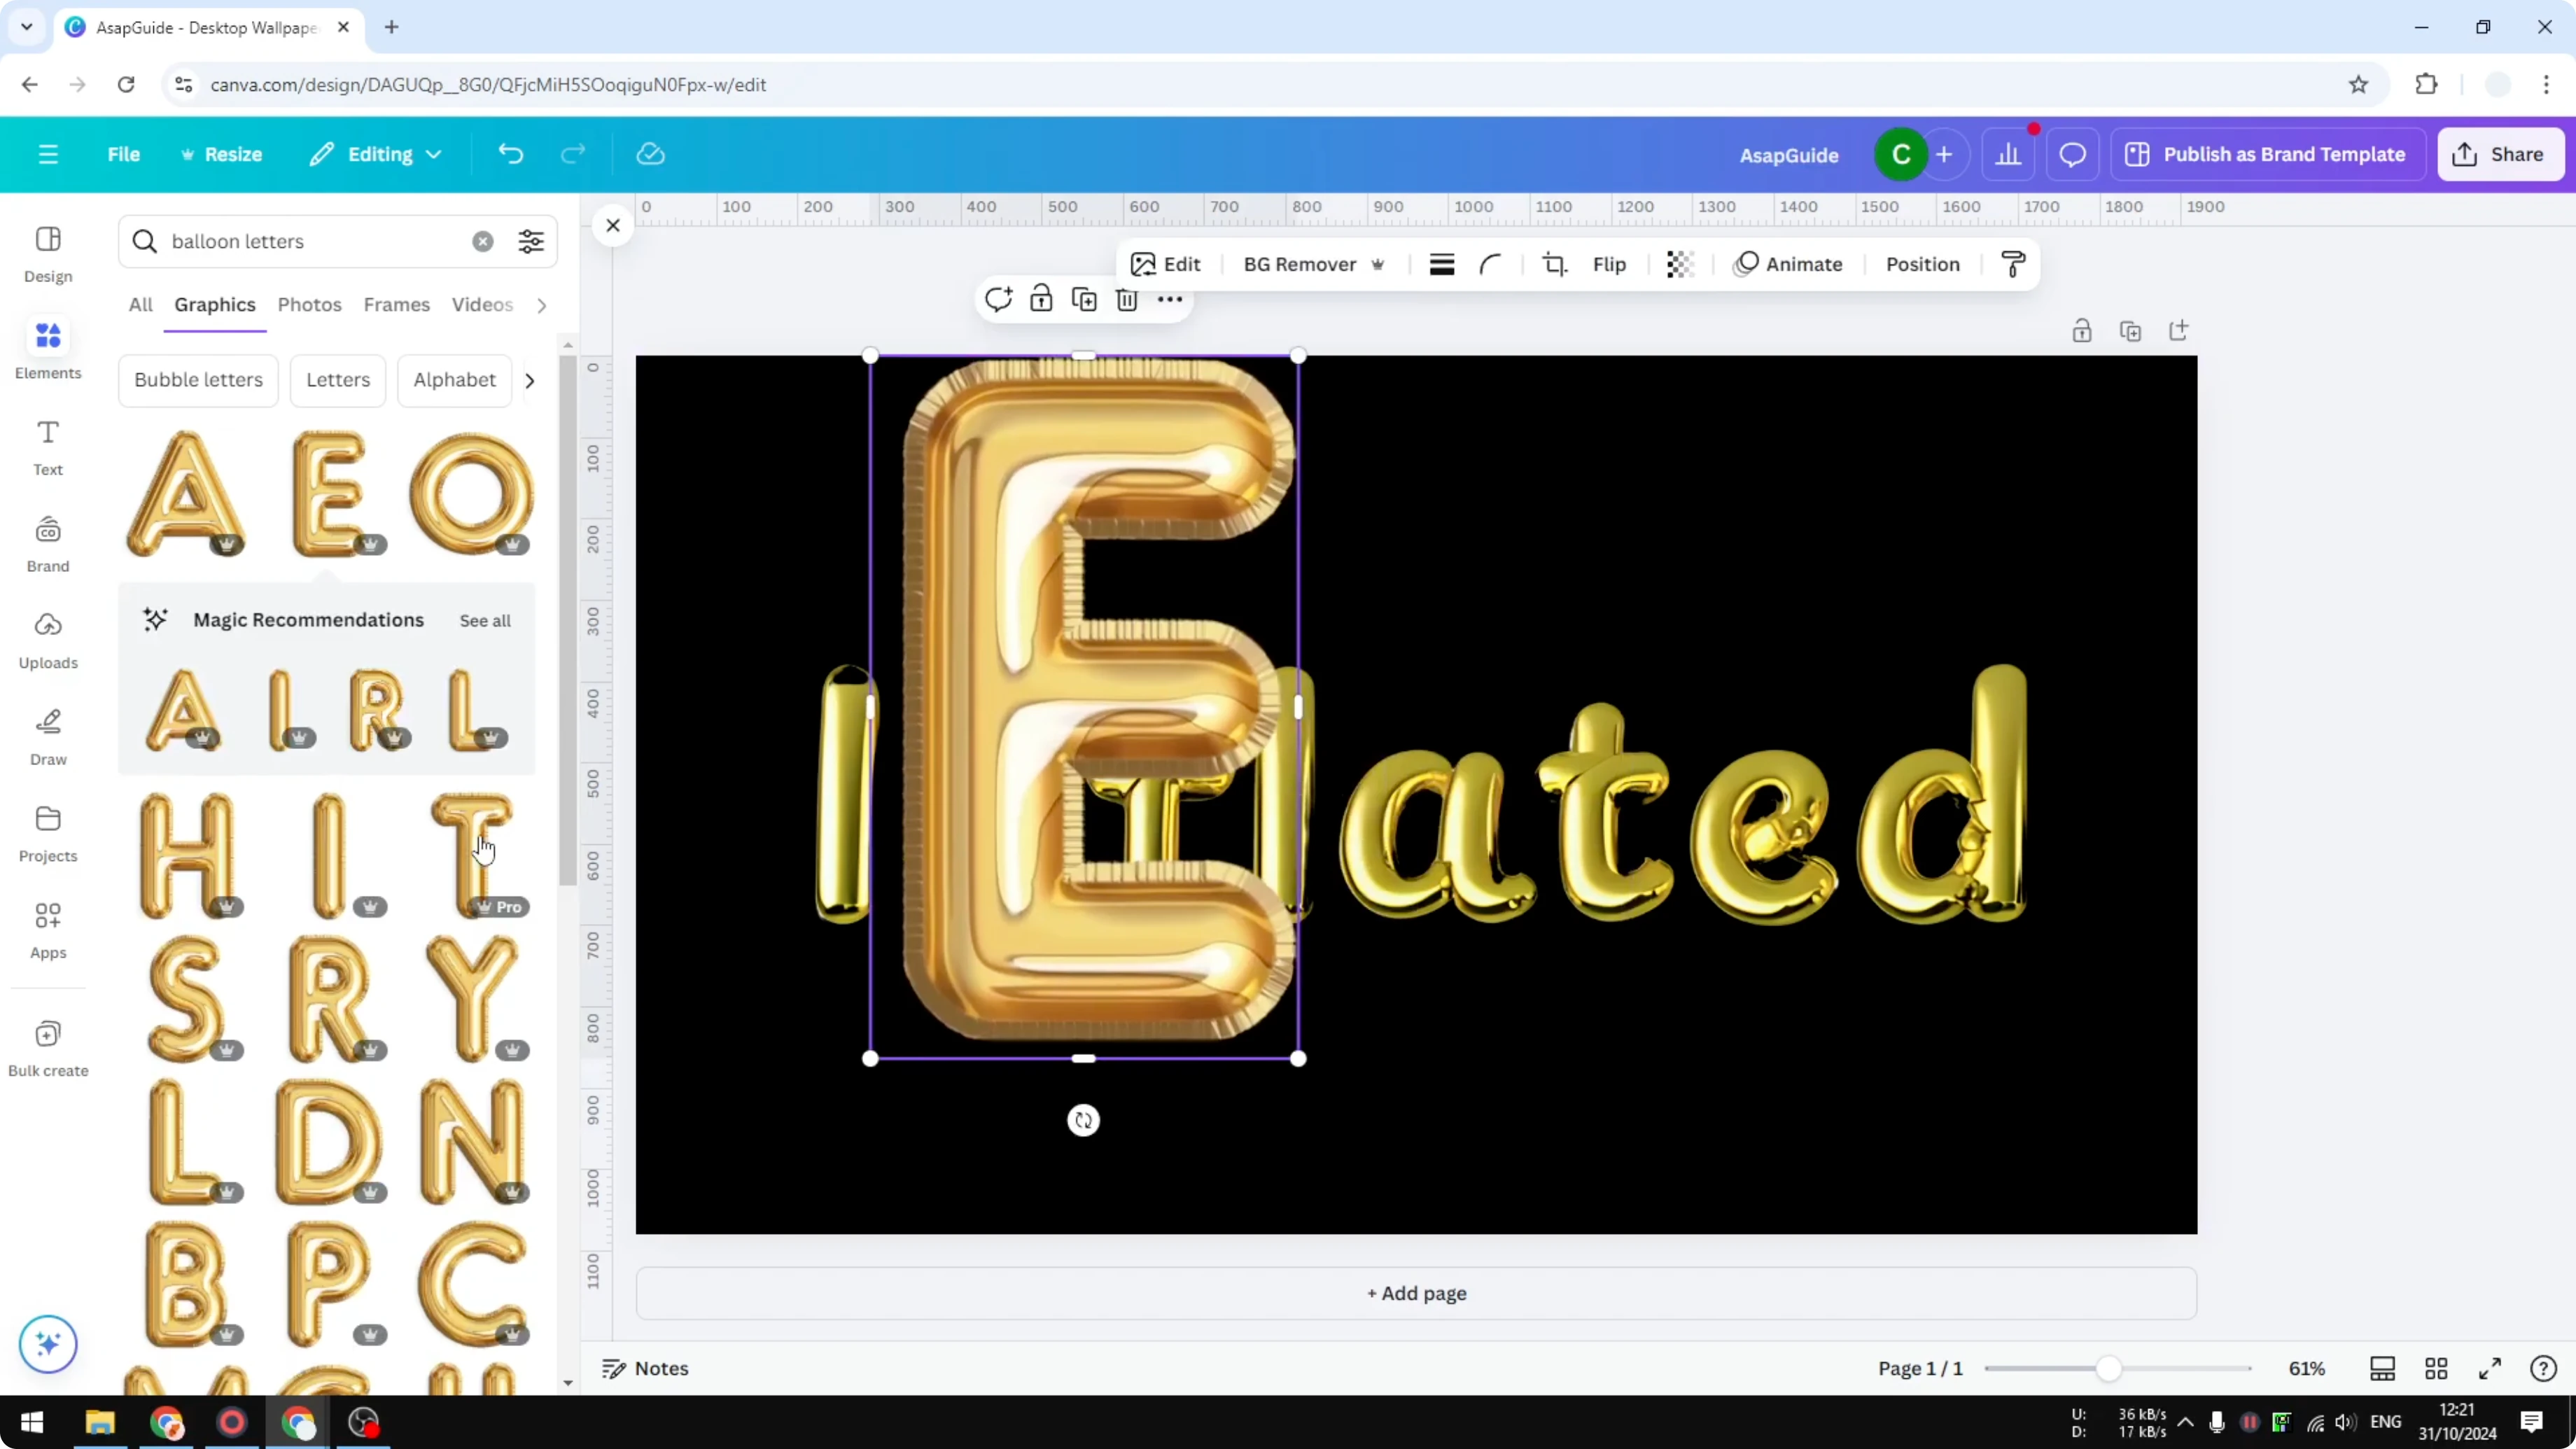Expand the BG Remover options
The image size is (2576, 1449).
(1379, 265)
